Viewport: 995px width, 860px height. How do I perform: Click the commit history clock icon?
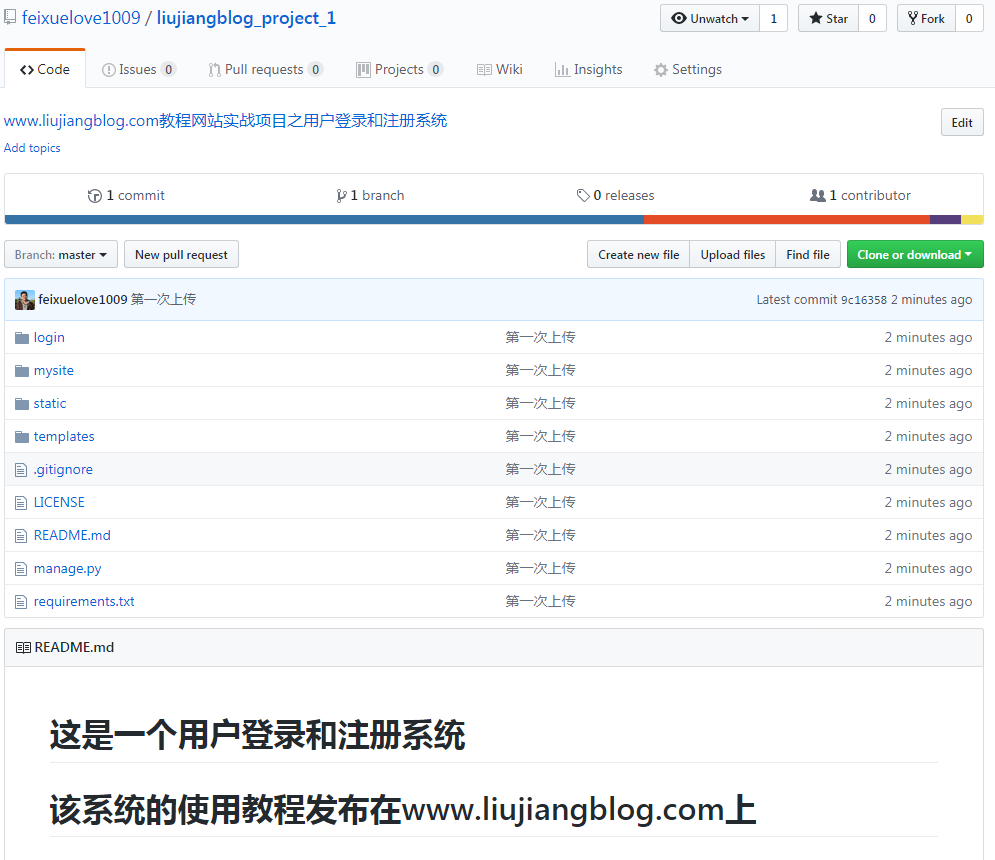(x=95, y=196)
